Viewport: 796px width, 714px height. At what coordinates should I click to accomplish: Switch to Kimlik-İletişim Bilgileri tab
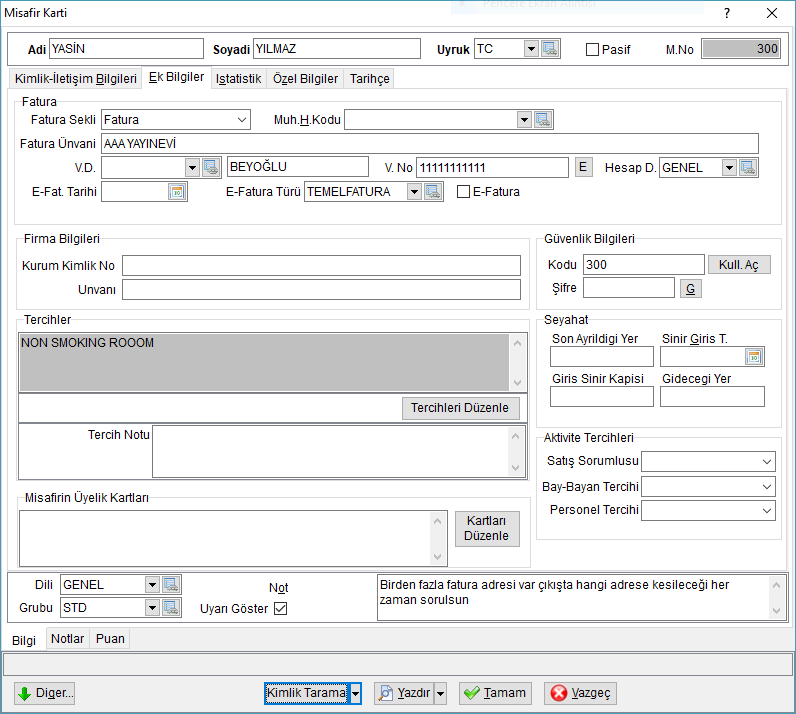75,79
